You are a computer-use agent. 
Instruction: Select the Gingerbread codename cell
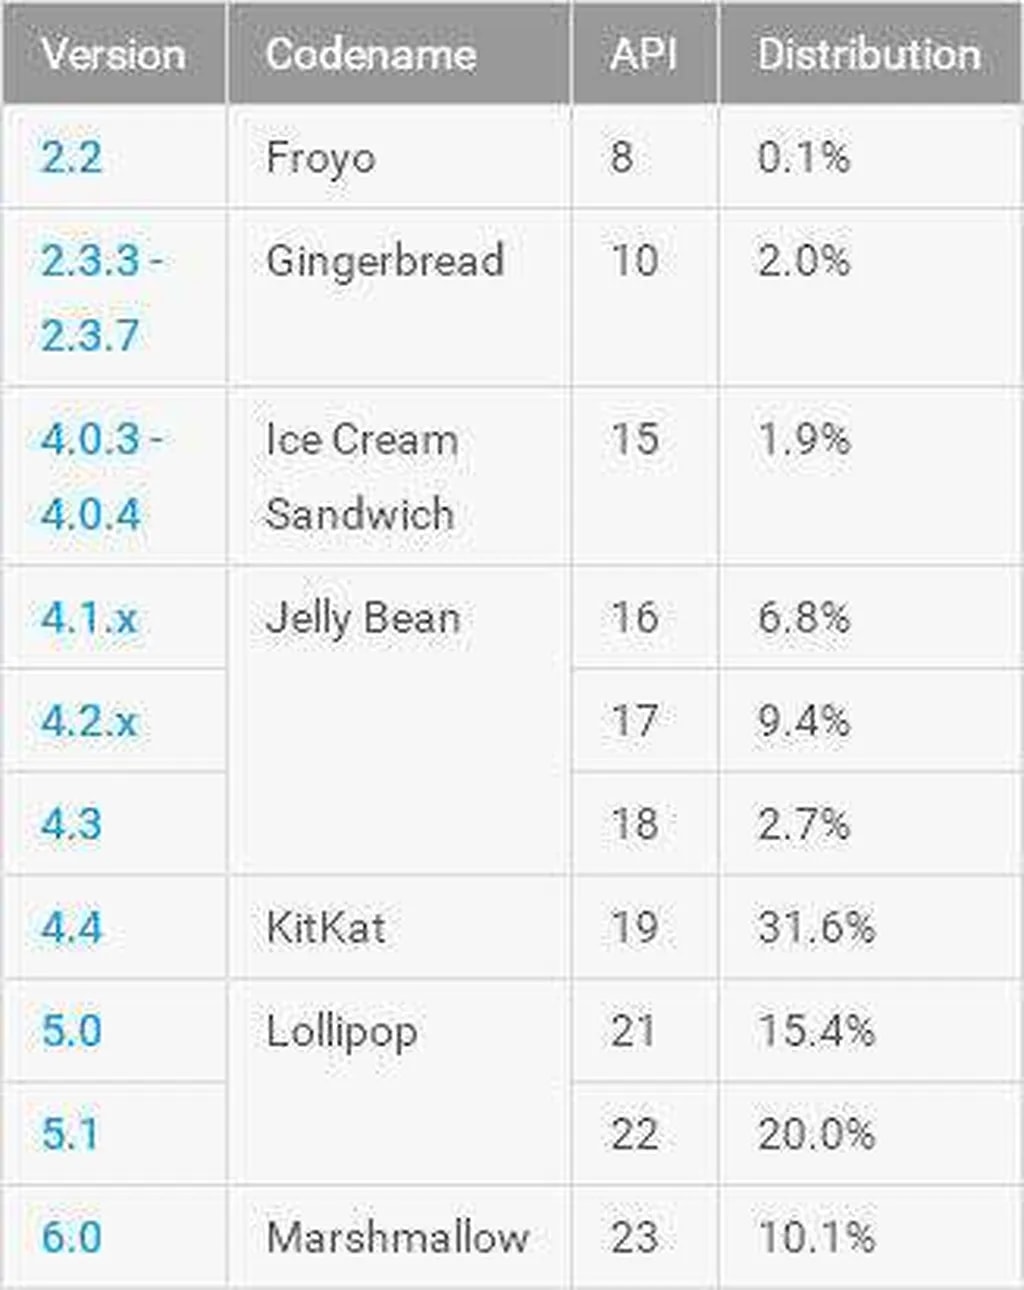click(385, 261)
